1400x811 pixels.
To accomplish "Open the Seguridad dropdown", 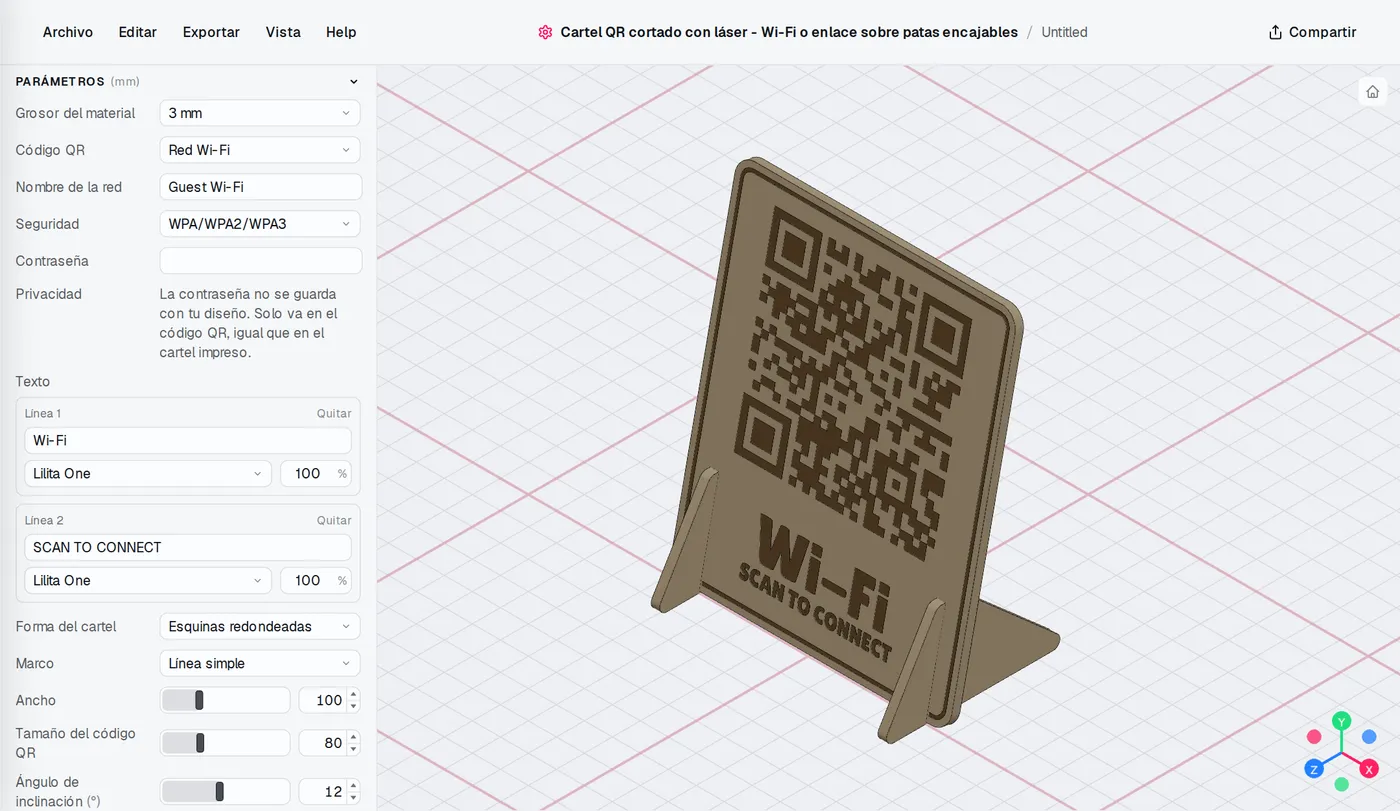I will (260, 224).
